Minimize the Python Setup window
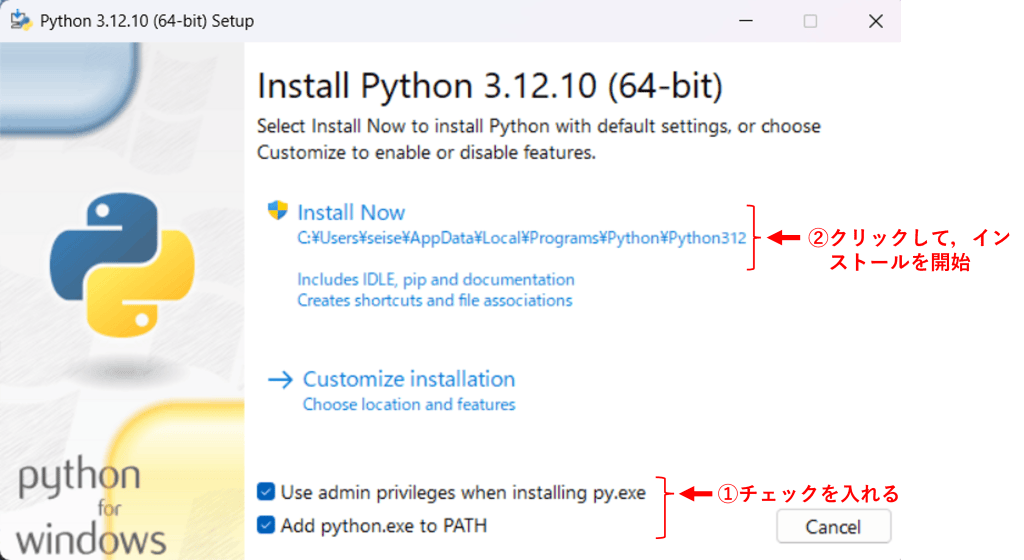This screenshot has height=560, width=1024. (746, 21)
